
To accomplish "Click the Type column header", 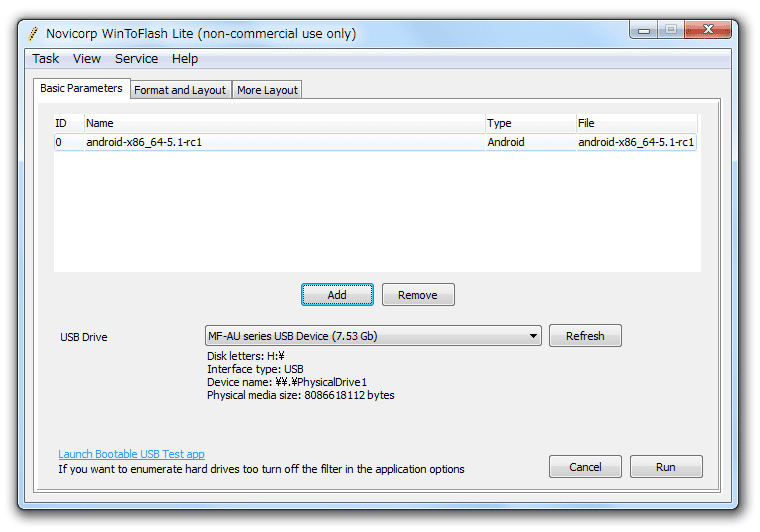I will point(530,123).
